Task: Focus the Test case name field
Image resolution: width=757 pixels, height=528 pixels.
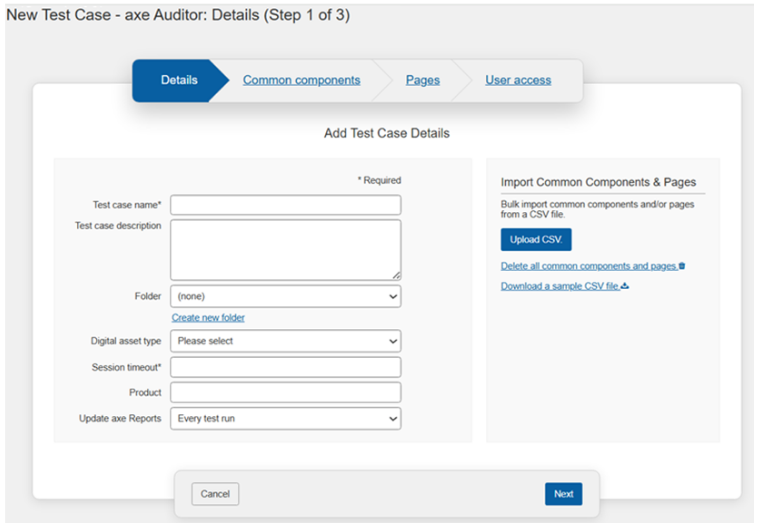Action: 285,205
